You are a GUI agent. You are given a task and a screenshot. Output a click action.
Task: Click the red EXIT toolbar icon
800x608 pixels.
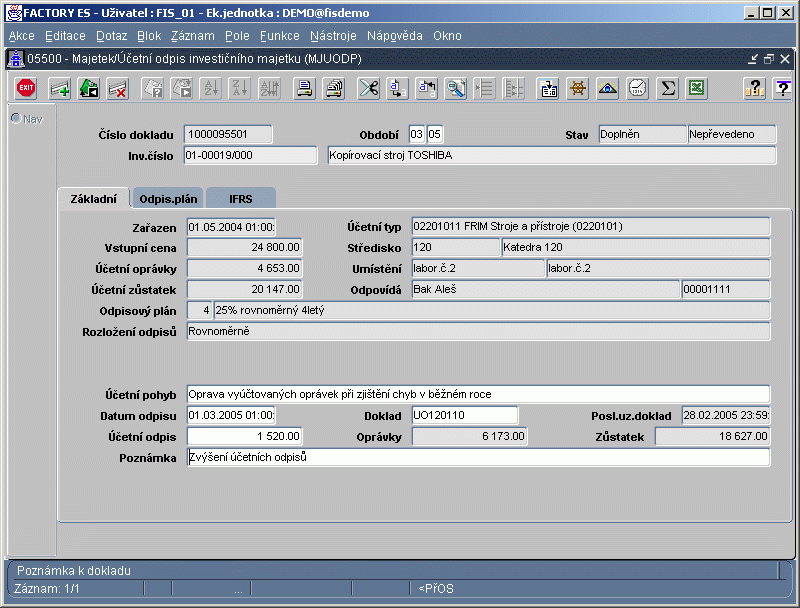click(27, 88)
